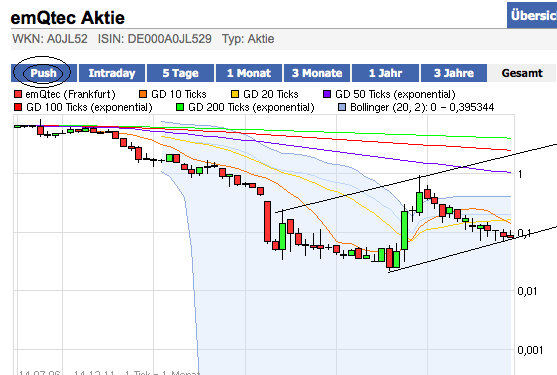The image size is (557, 375).
Task: Click the emQtec (Frankfurt) legend label
Action: pyautogui.click(x=70, y=94)
